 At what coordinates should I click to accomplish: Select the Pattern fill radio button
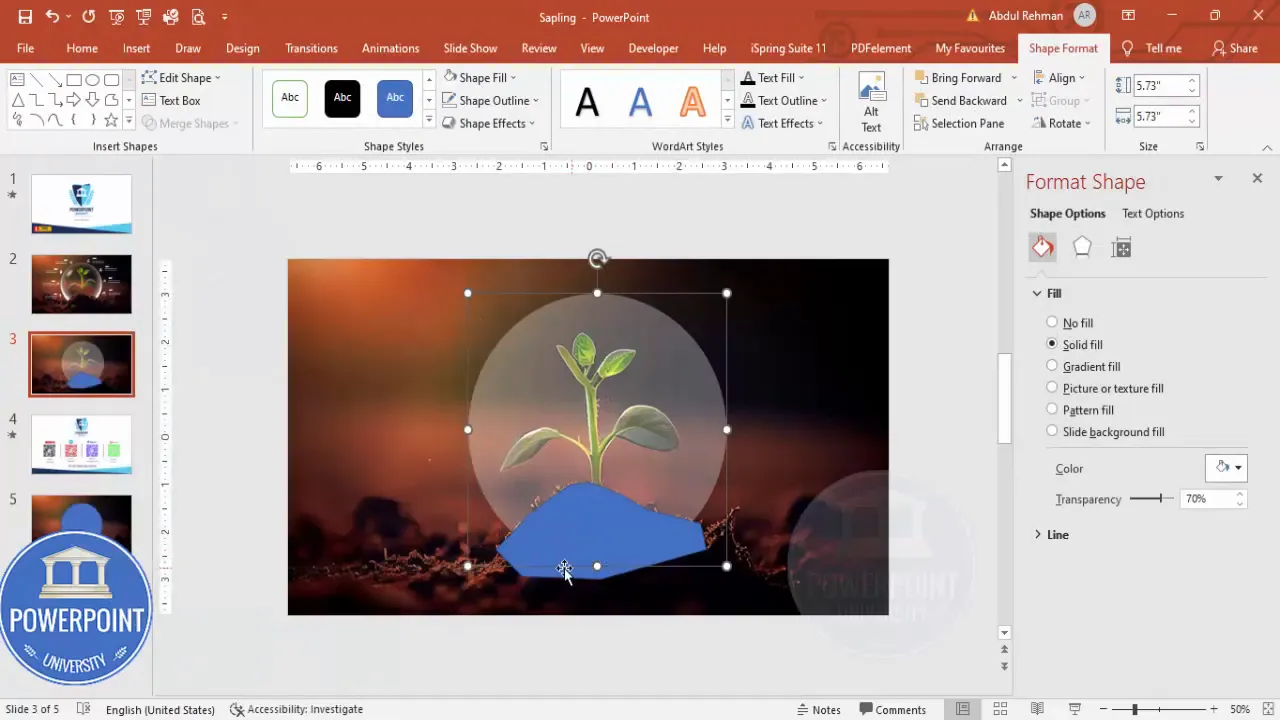tap(1052, 409)
